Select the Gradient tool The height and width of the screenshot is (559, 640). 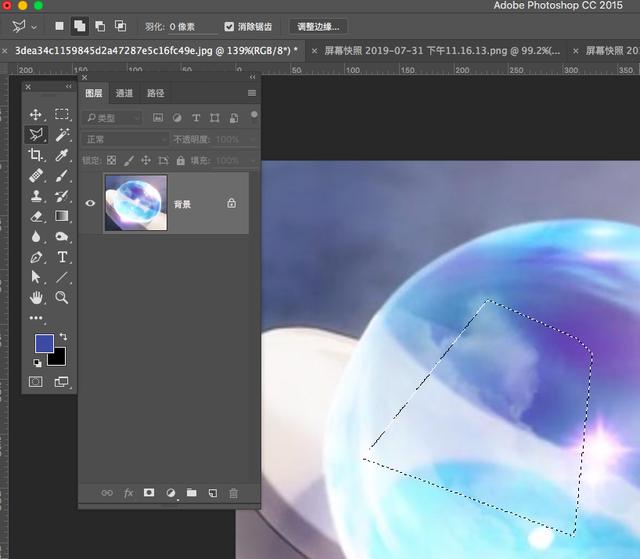tap(62, 216)
